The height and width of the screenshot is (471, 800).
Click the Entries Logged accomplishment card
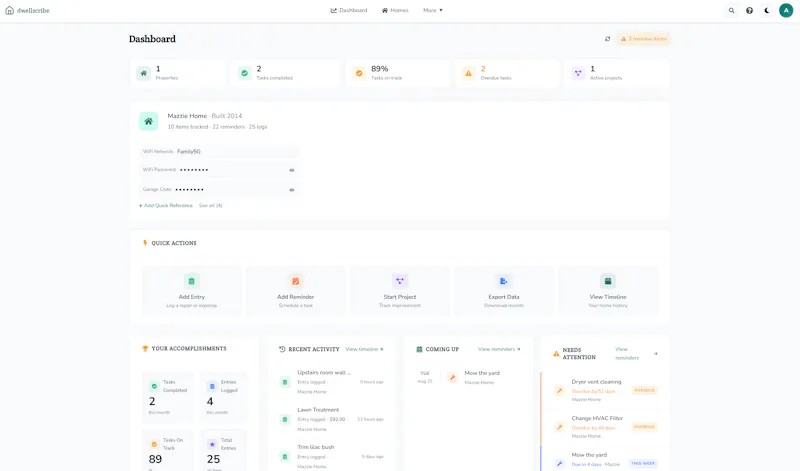pyautogui.click(x=221, y=398)
